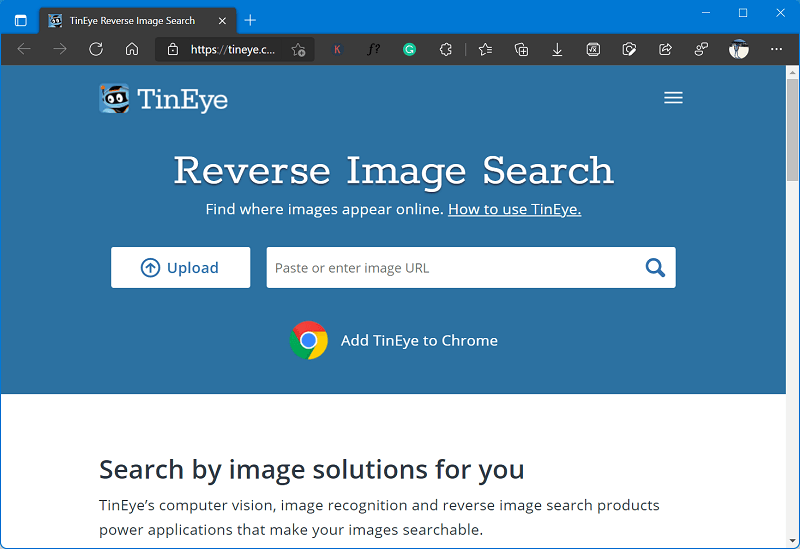Click Add TinEye to Chrome link
This screenshot has width=800, height=549.
pos(419,340)
